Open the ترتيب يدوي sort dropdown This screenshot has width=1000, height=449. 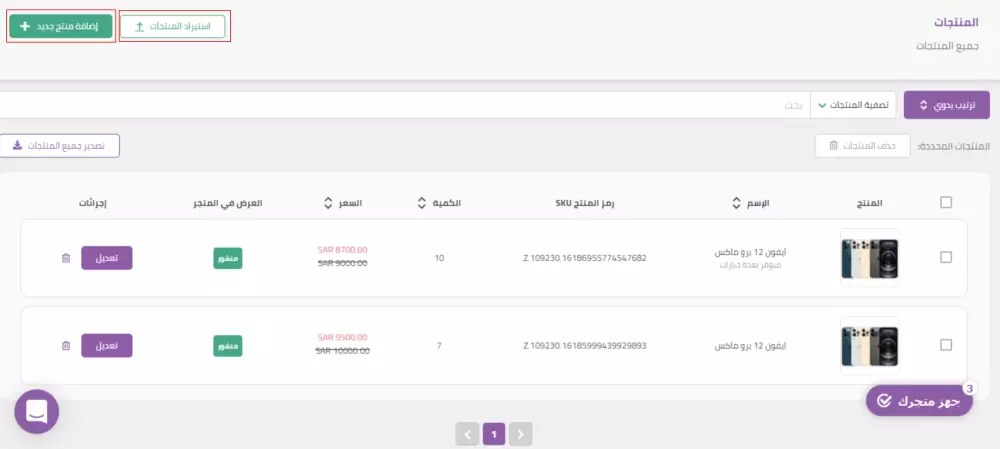[x=946, y=105]
